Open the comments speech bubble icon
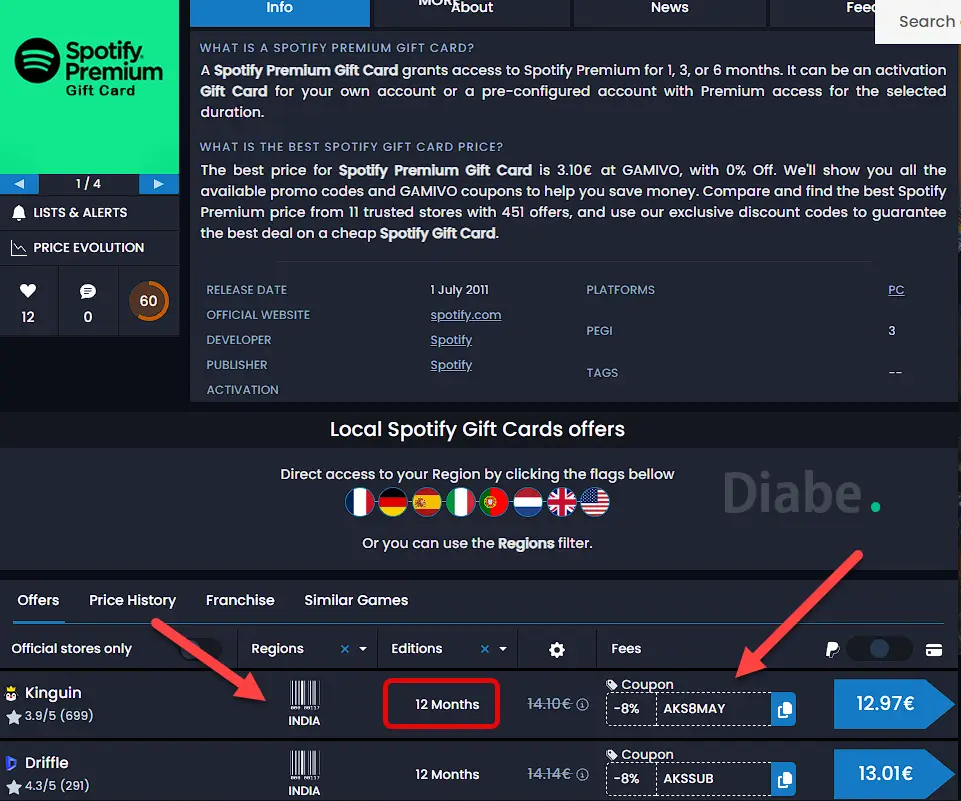The width and height of the screenshot is (961, 801). (88, 291)
